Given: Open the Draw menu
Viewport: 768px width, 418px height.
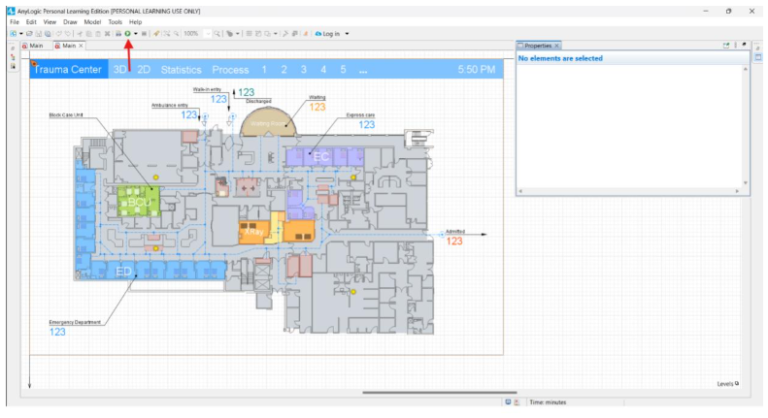Looking at the screenshot, I should coord(70,22).
